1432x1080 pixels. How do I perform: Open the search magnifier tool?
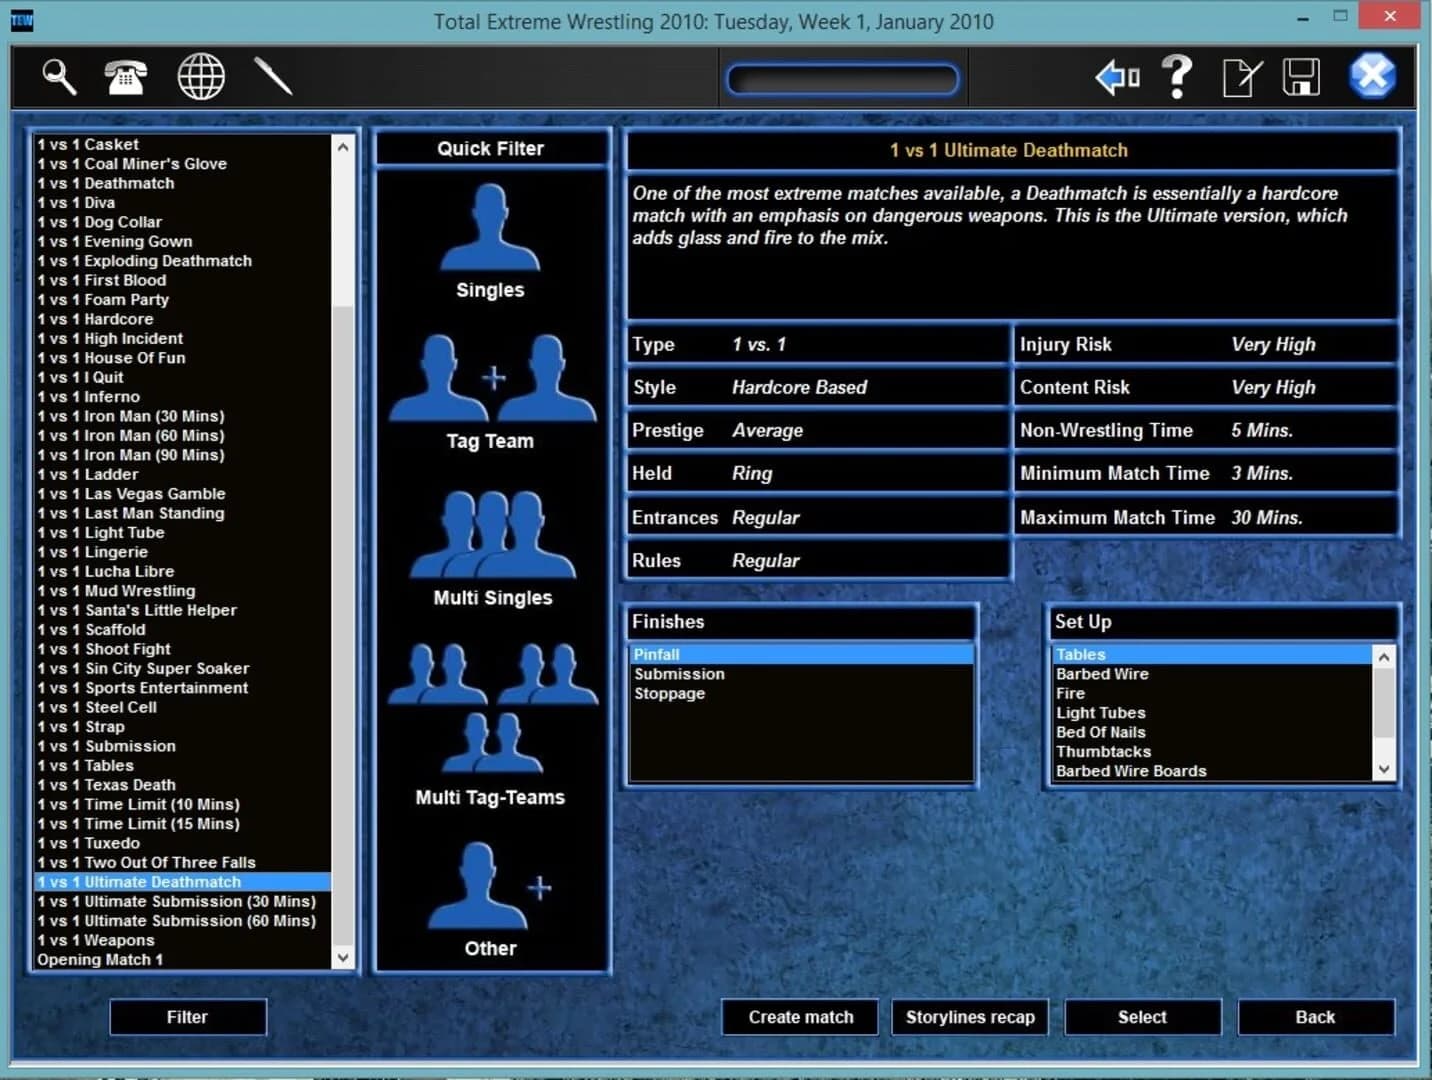58,76
